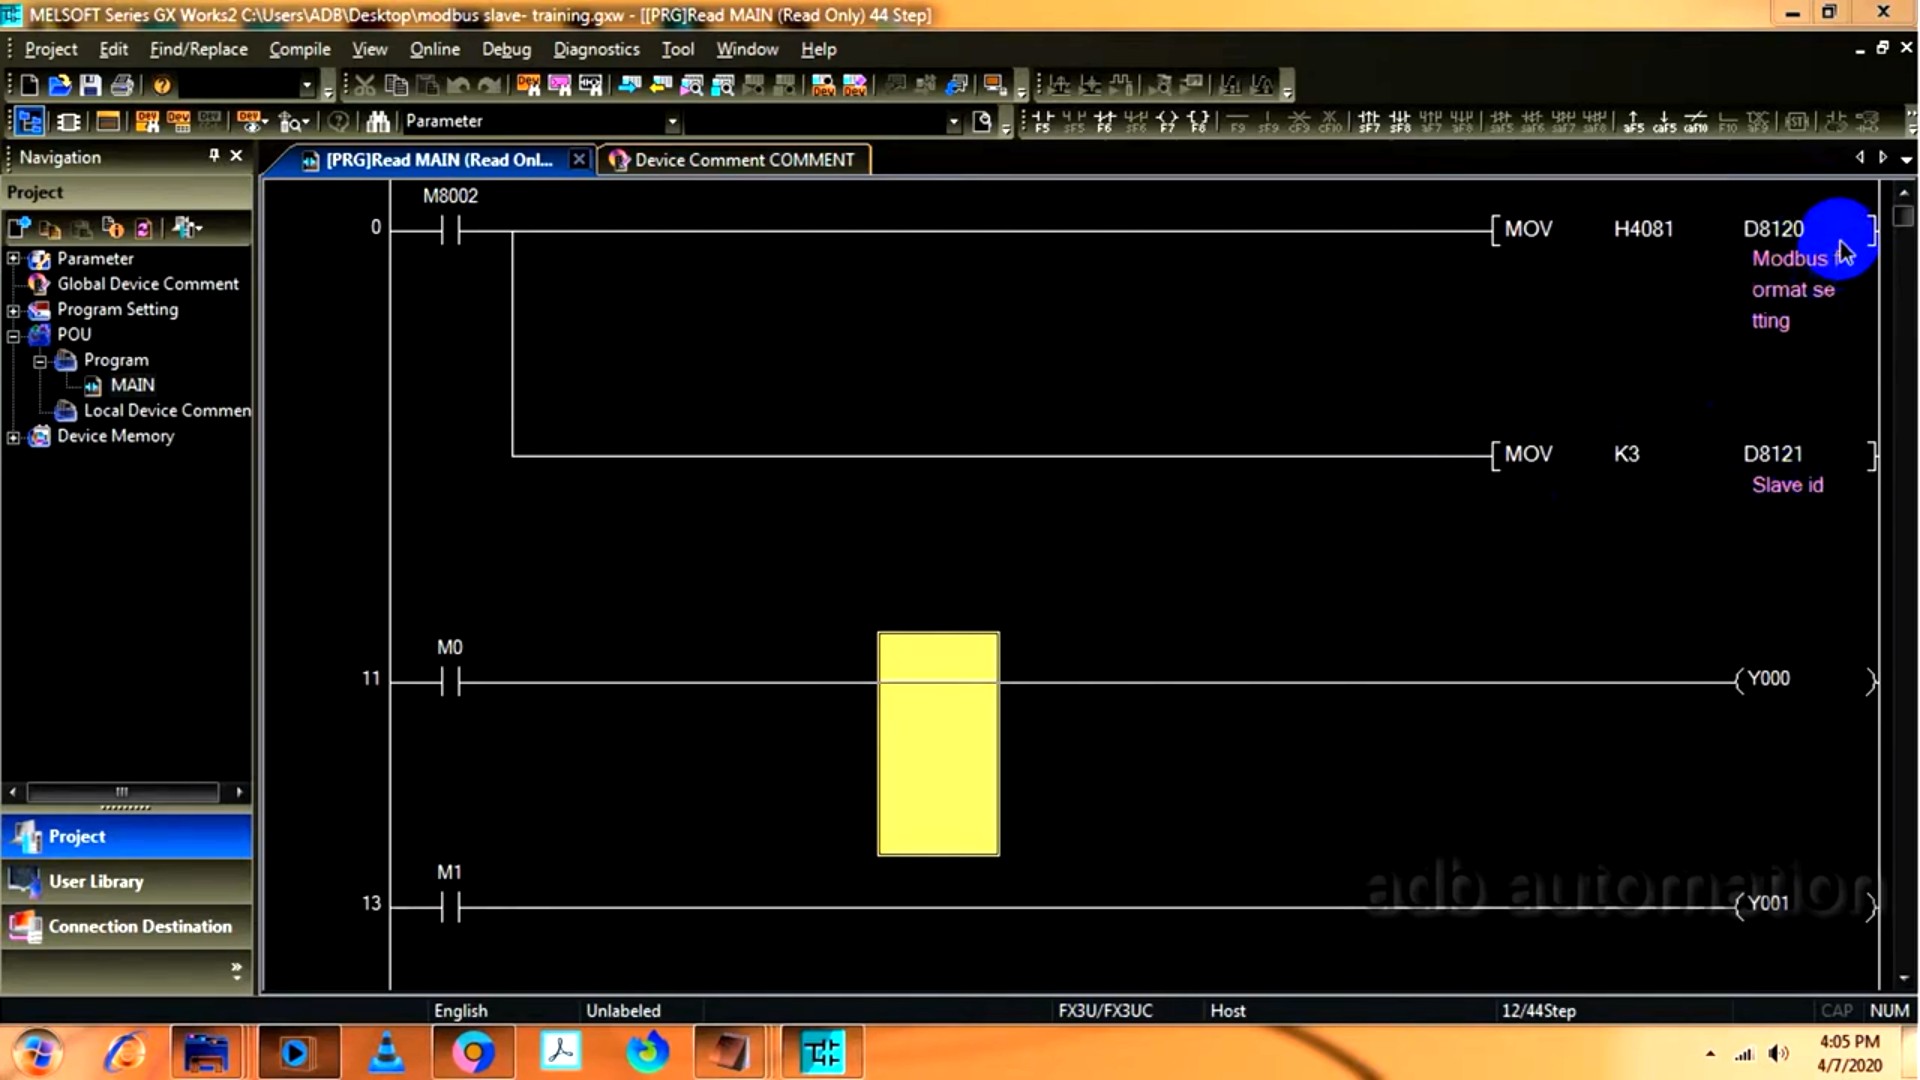Open the Diagnostics menu
This screenshot has width=1920, height=1080.
tap(596, 49)
